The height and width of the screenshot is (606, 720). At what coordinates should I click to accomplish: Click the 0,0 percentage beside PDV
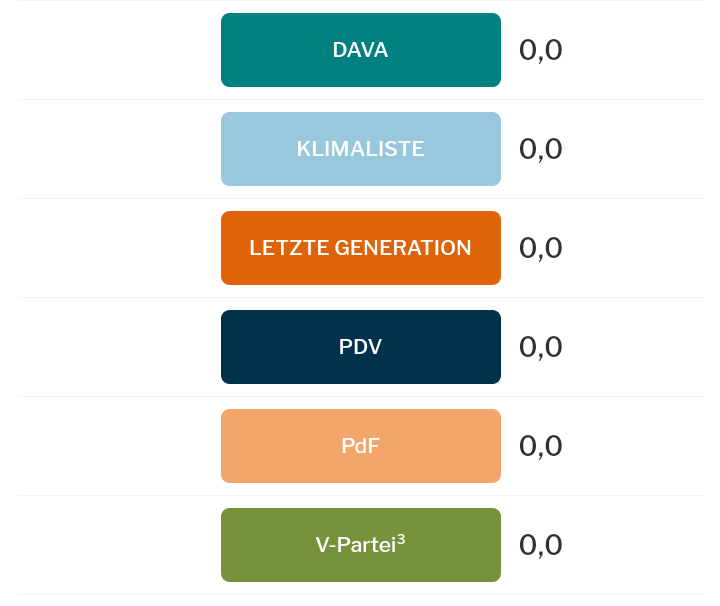[x=540, y=347]
